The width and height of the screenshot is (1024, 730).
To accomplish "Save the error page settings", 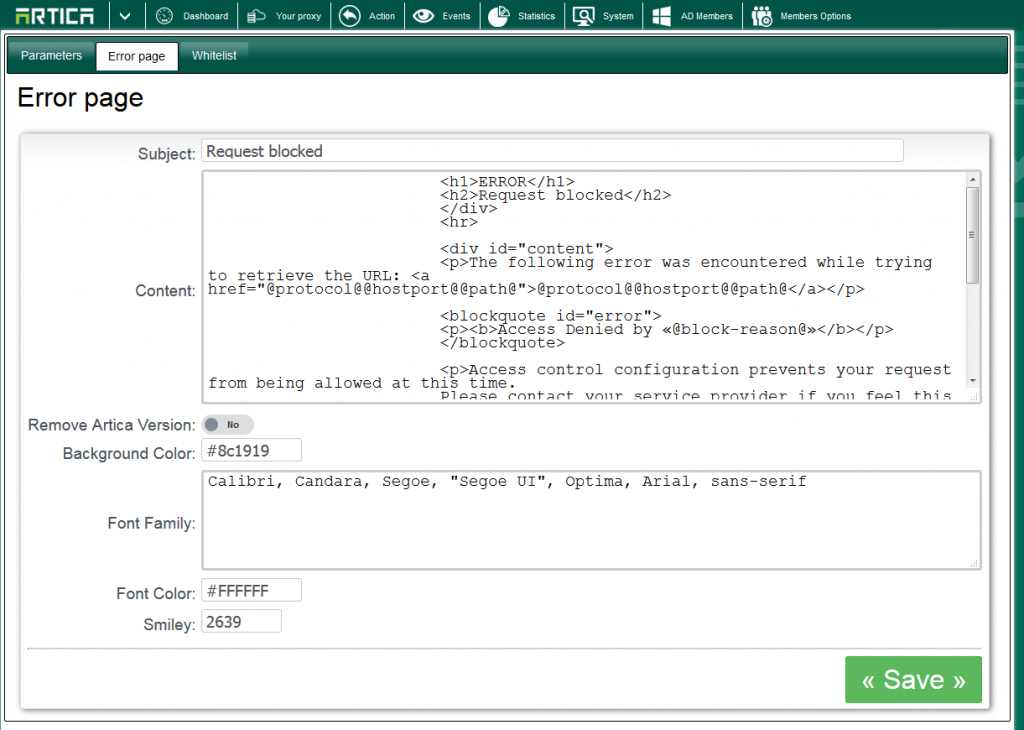I will pyautogui.click(x=913, y=680).
